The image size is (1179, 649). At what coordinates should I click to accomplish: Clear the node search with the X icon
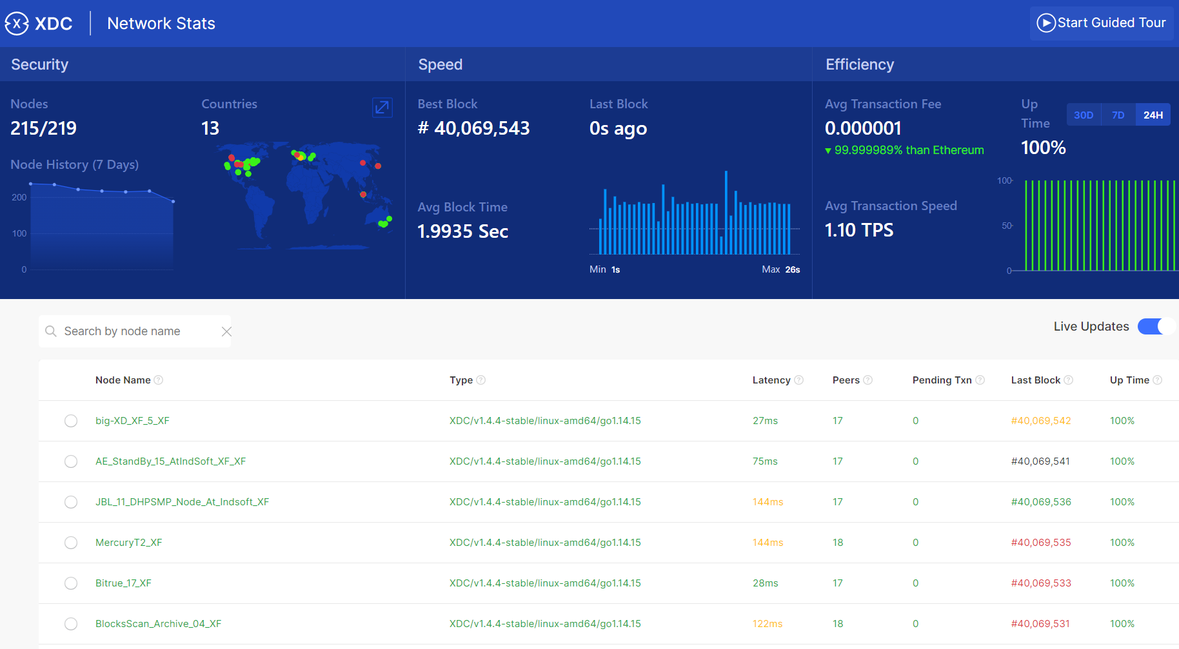pyautogui.click(x=226, y=332)
